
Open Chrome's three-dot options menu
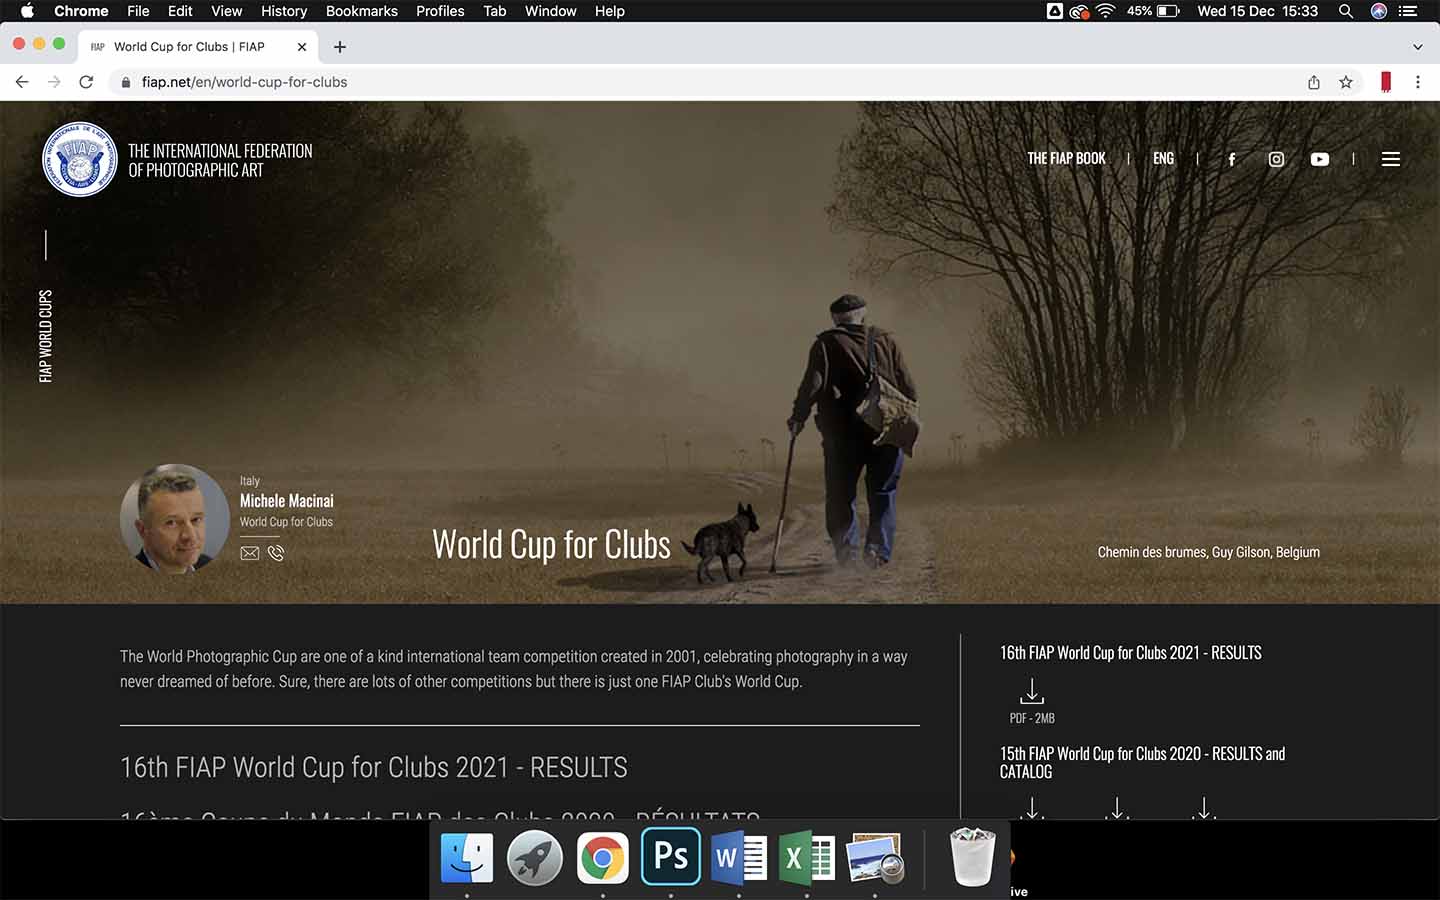tap(1417, 82)
